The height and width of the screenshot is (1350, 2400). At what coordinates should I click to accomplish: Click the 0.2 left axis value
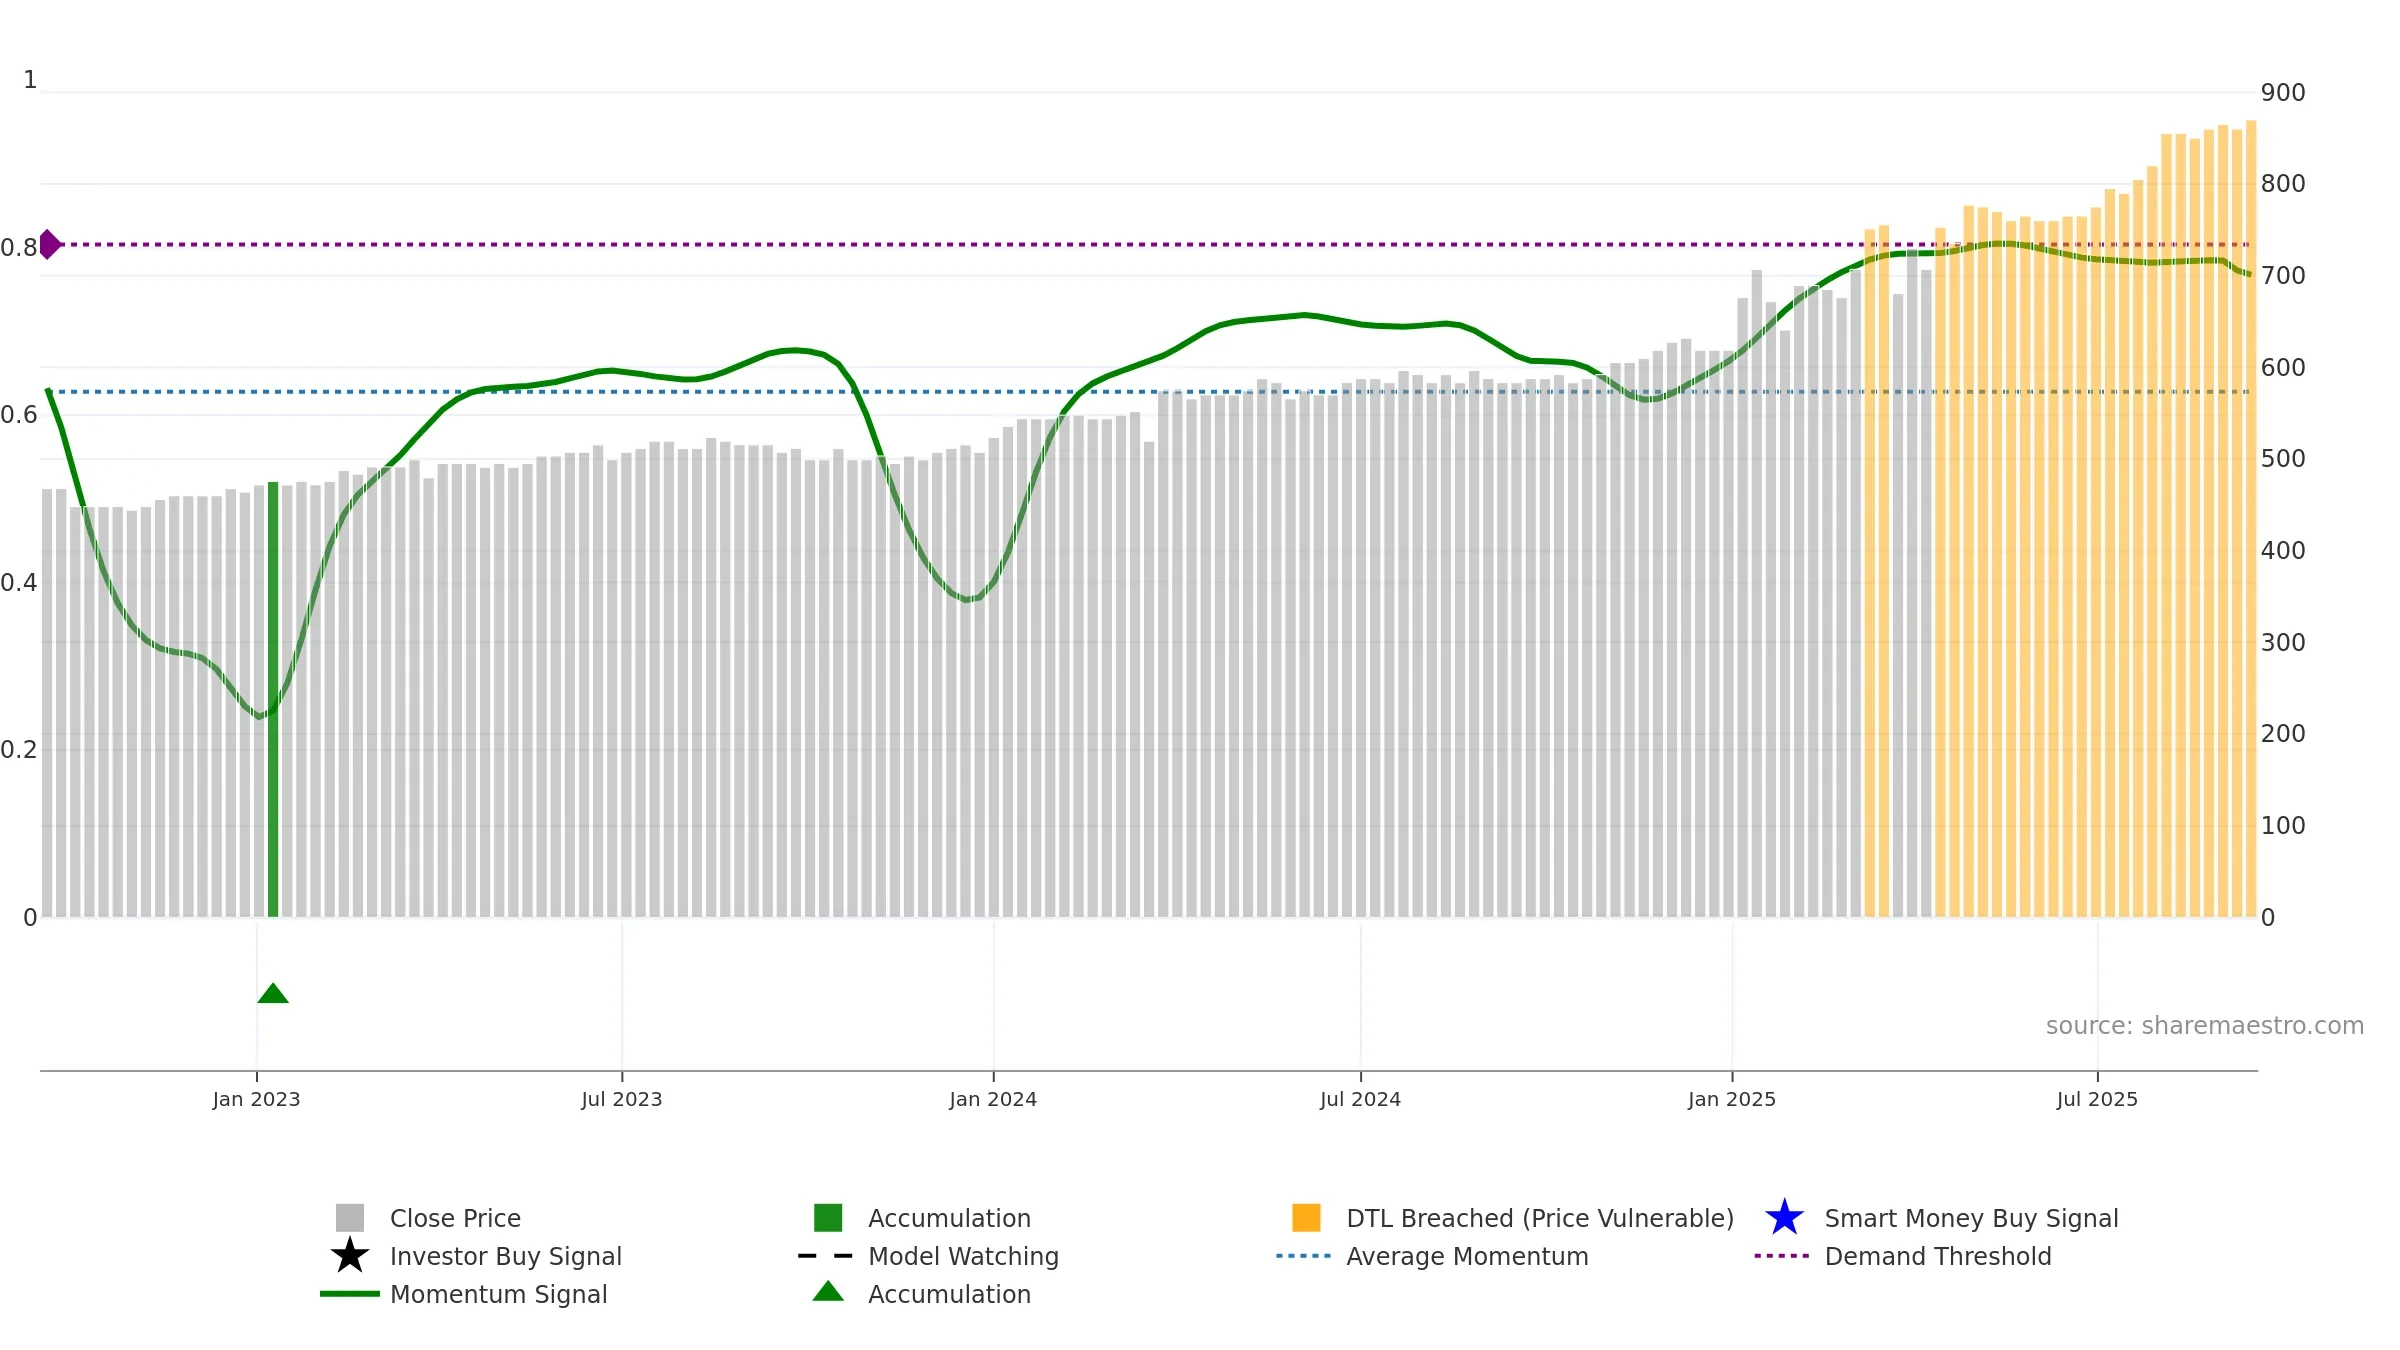point(19,750)
